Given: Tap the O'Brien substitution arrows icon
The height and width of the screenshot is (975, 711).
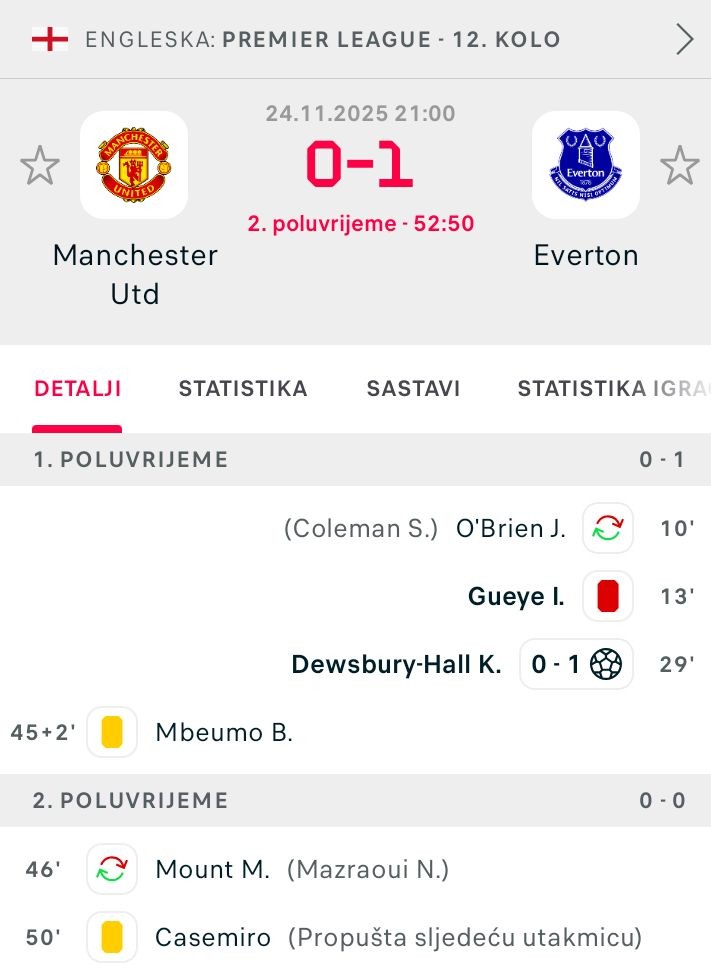Looking at the screenshot, I should pyautogui.click(x=608, y=528).
